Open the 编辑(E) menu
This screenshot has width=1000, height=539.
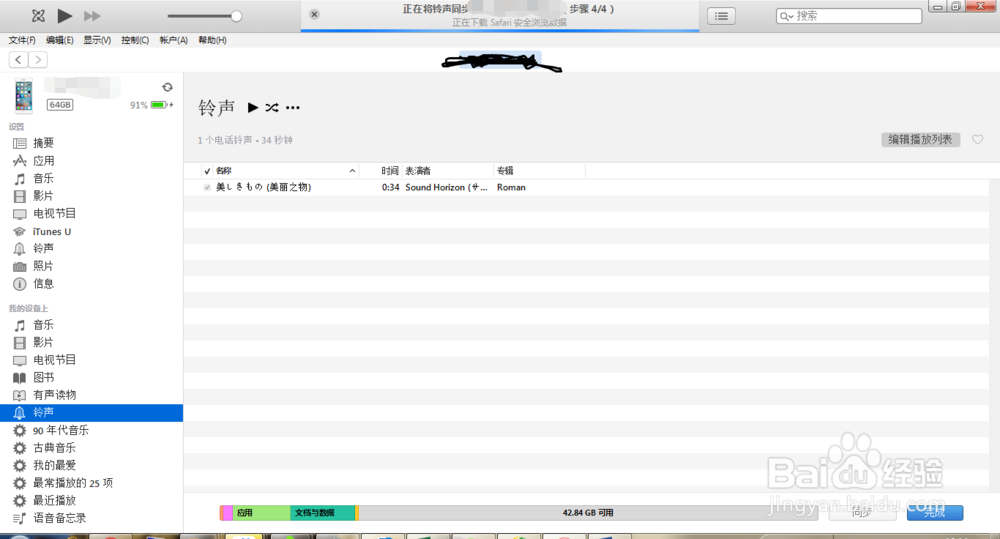59,40
